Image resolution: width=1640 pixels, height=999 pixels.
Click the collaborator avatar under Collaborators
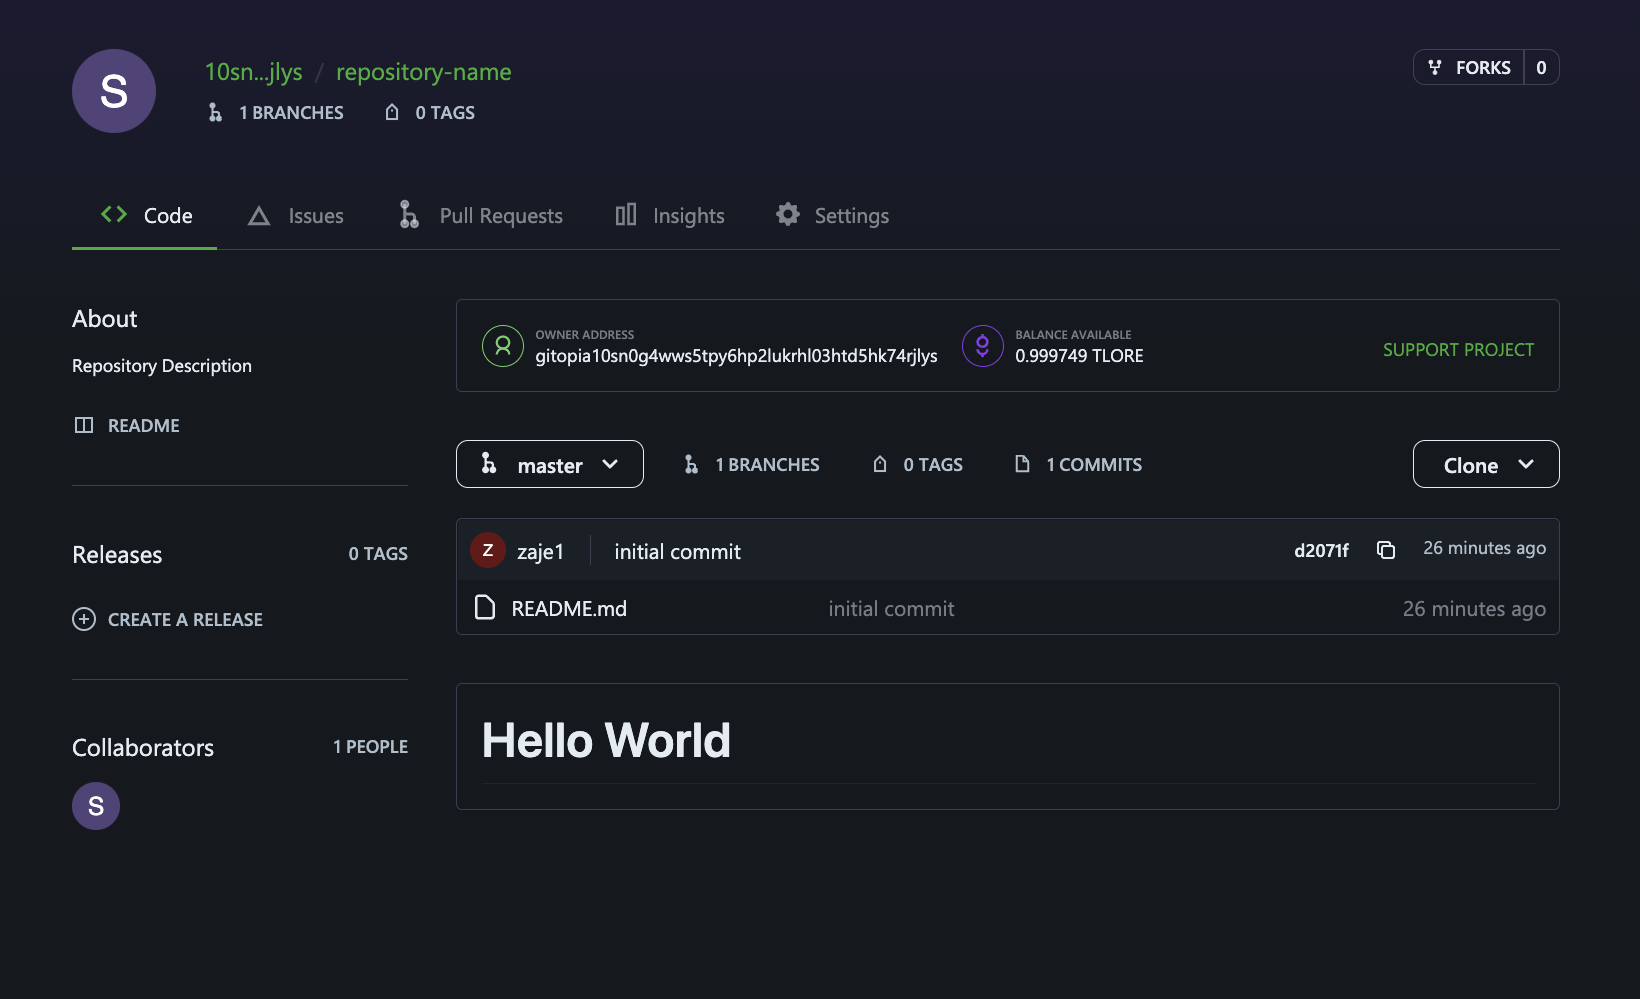96,806
